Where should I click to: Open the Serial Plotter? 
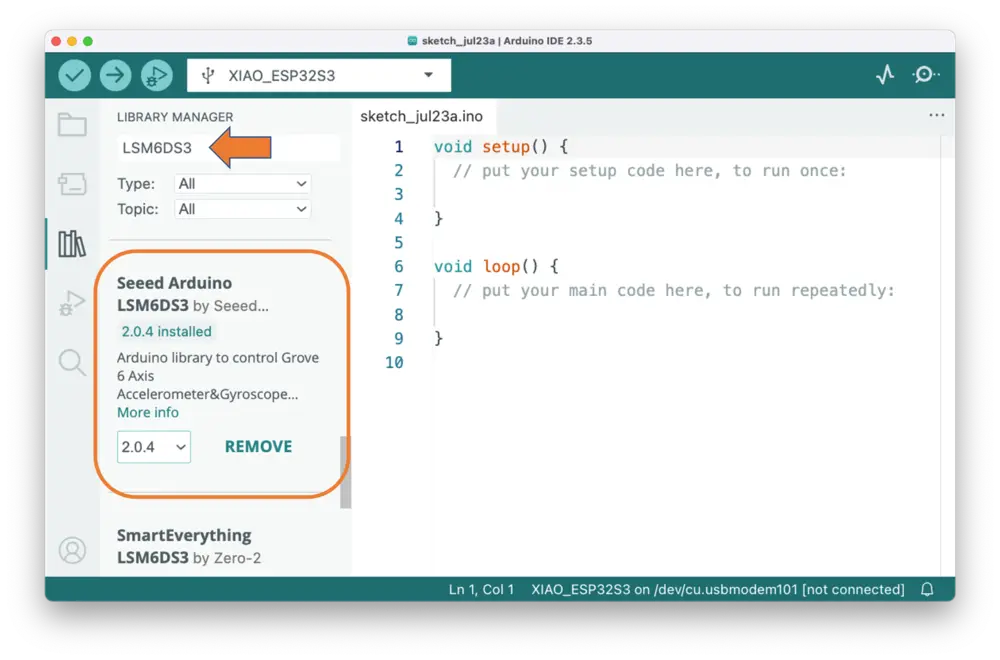tap(885, 75)
